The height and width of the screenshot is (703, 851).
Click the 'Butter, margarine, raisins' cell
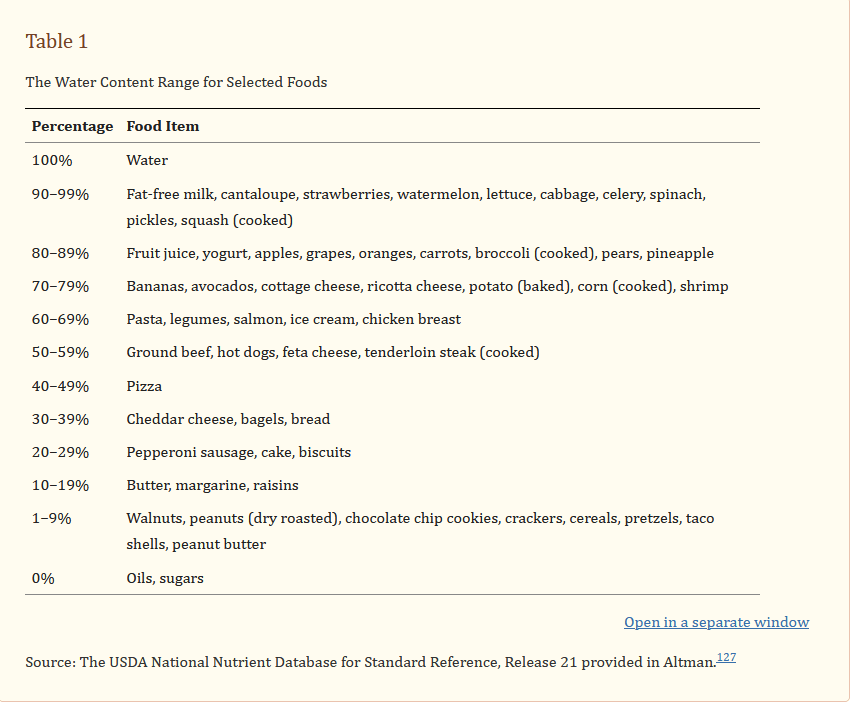tap(212, 485)
